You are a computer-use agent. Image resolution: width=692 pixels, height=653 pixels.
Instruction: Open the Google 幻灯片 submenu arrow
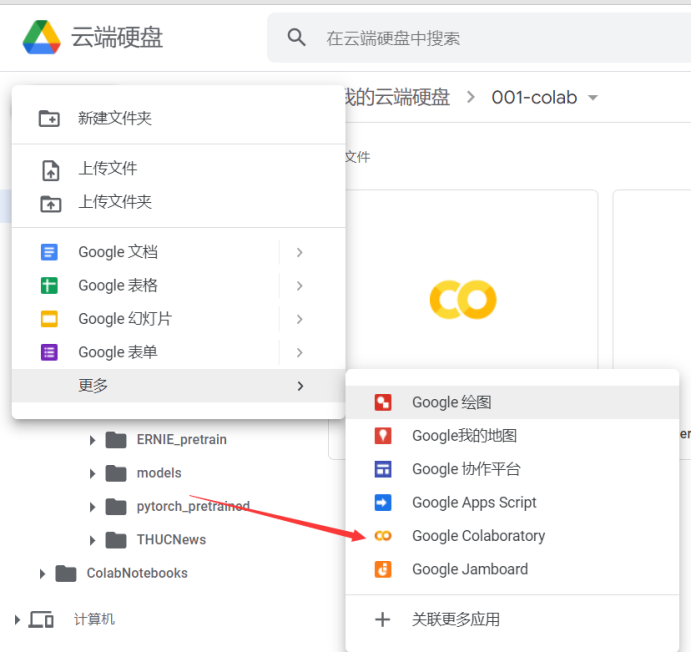(x=300, y=319)
